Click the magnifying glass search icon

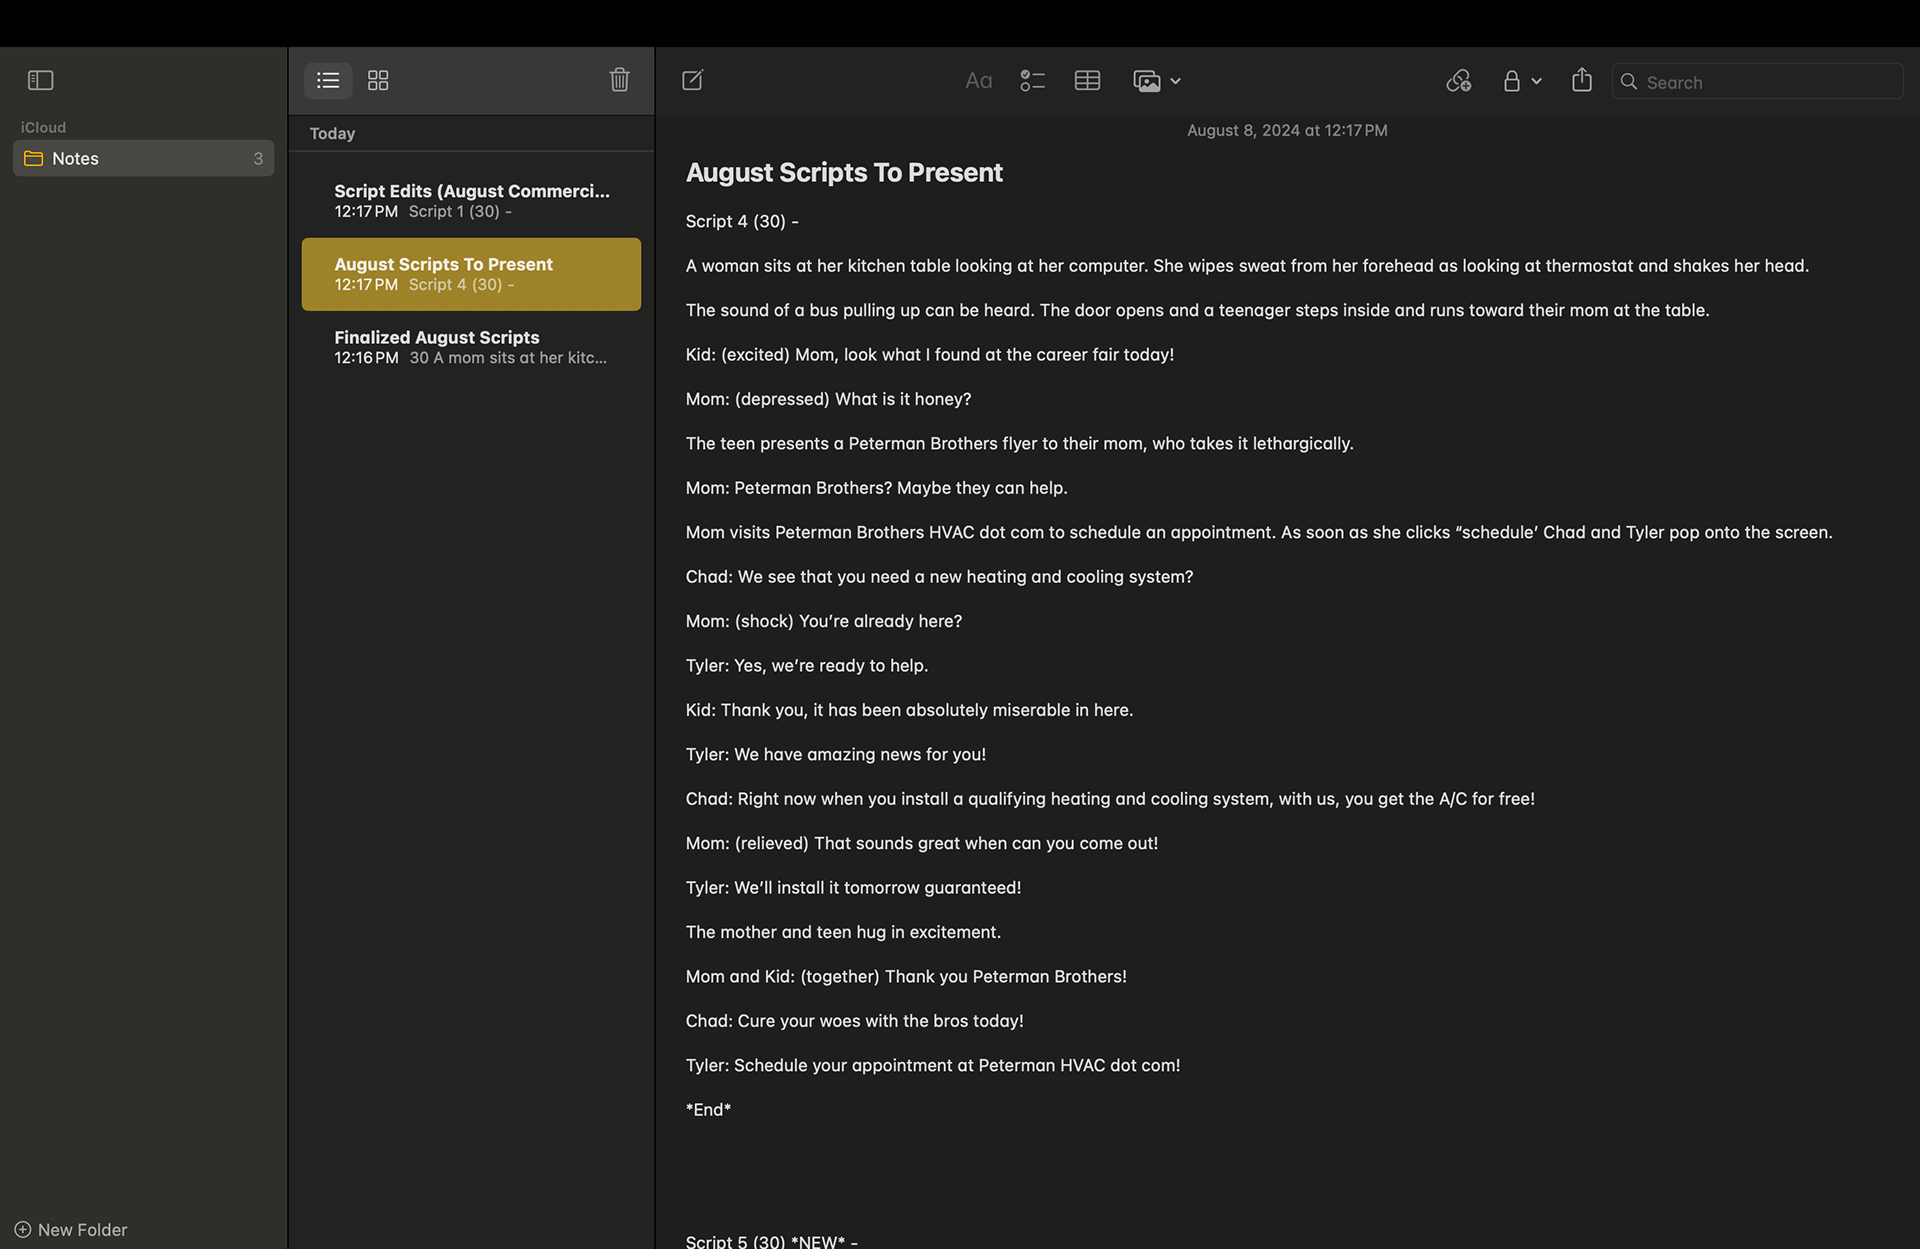click(1629, 82)
